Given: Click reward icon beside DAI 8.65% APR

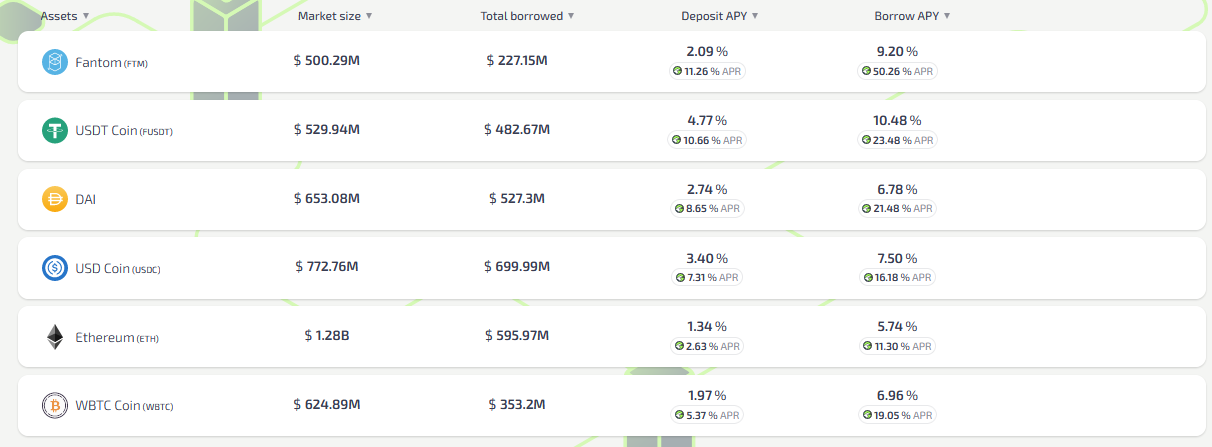Looking at the screenshot, I should coord(679,208).
